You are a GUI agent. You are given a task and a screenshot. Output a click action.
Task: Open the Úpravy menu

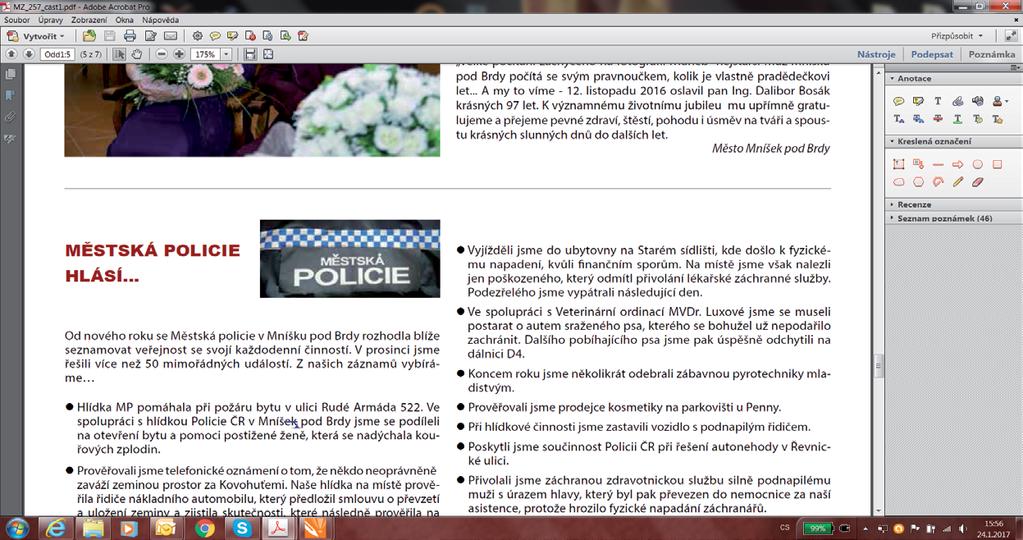point(50,20)
